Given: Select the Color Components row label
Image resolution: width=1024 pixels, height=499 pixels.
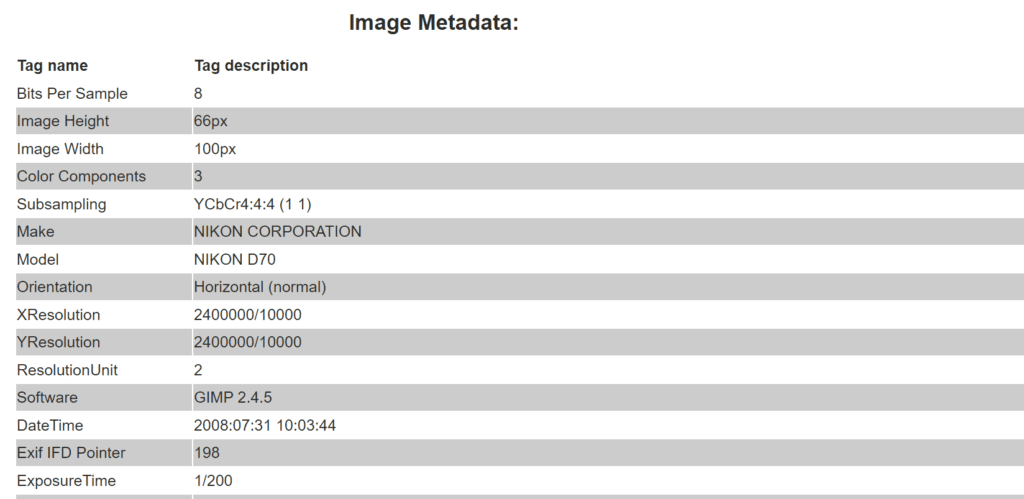Looking at the screenshot, I should (81, 177).
